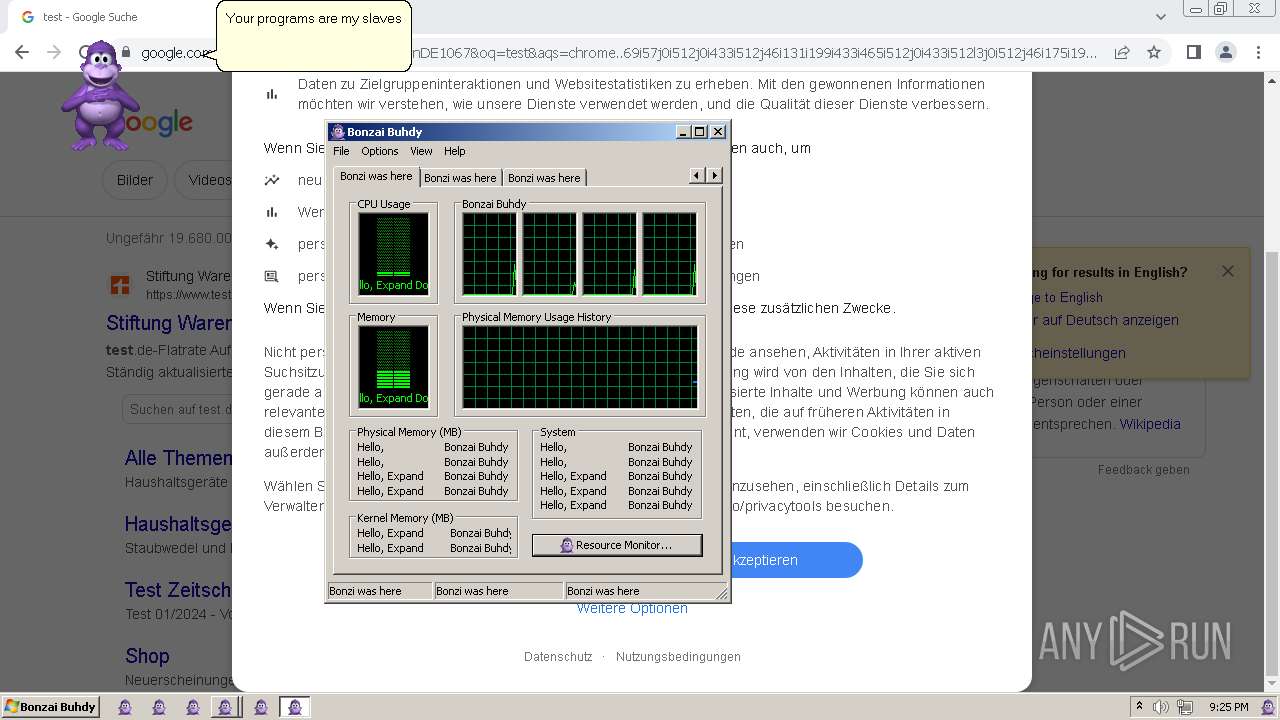Open the Help menu in Bonzai Buhdy
This screenshot has width=1280, height=720.
click(455, 151)
